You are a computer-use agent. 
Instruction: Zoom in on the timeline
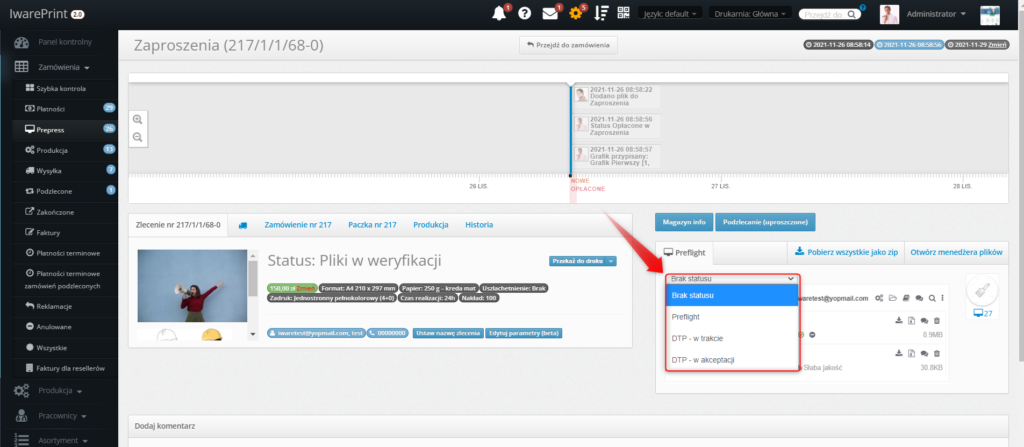tap(137, 120)
